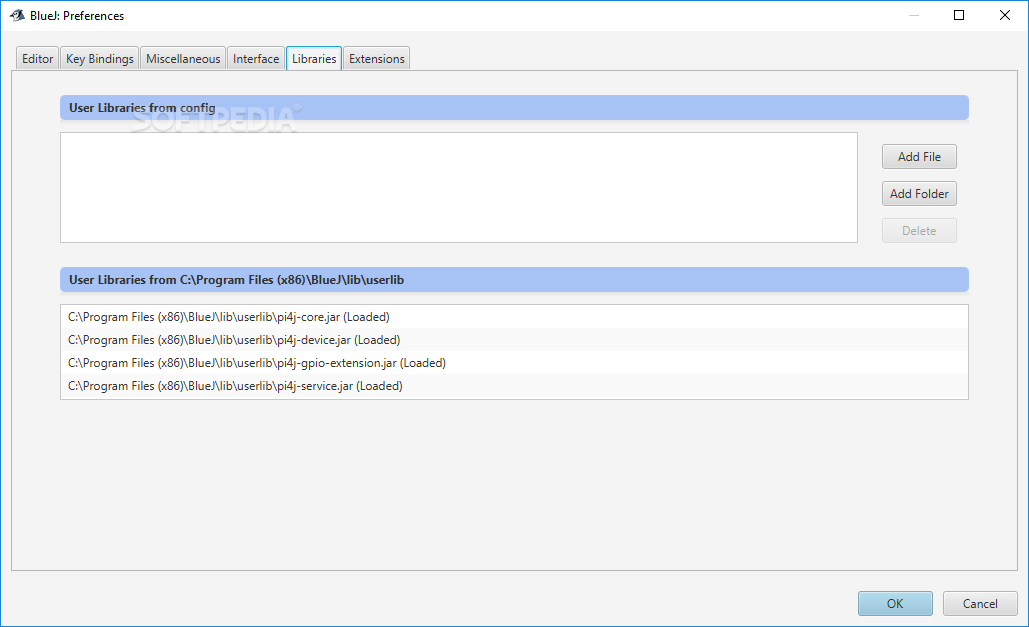The image size is (1029, 627).
Task: Click Cancel to discard changes
Action: (x=980, y=603)
